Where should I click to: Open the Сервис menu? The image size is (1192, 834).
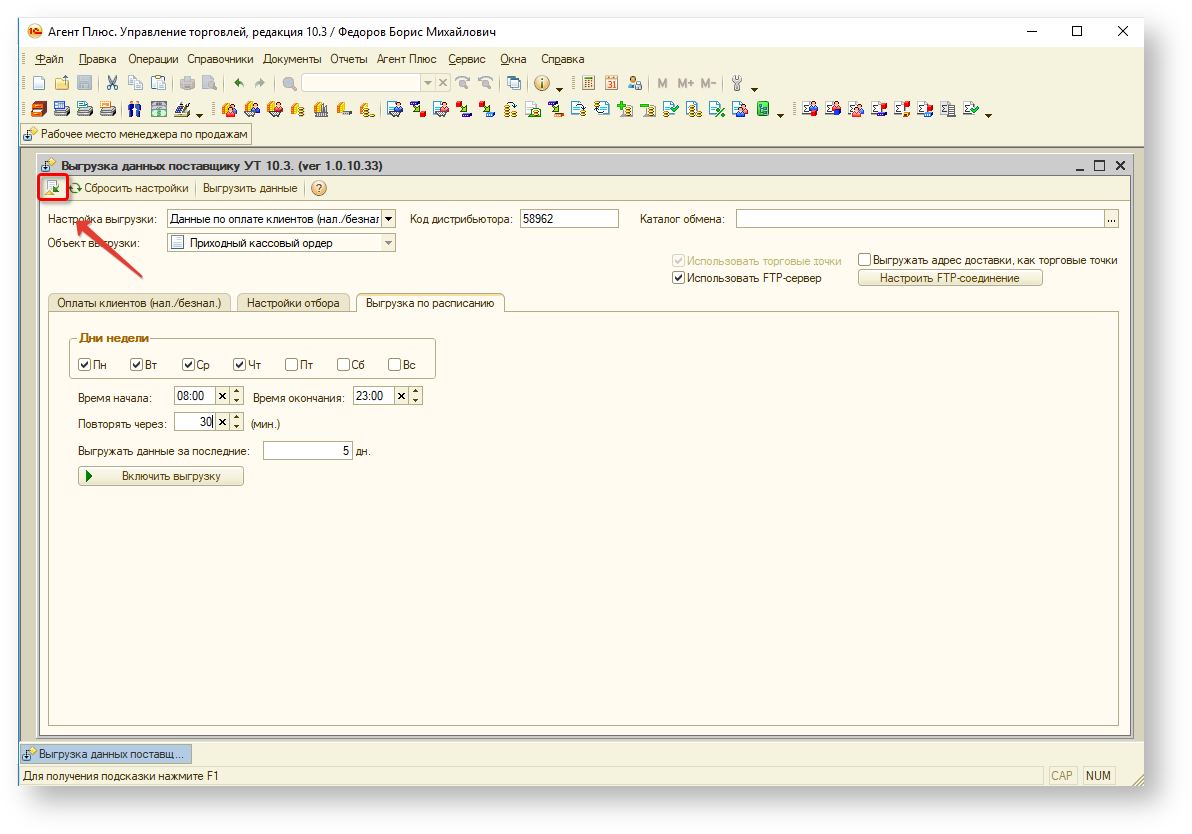tap(467, 59)
